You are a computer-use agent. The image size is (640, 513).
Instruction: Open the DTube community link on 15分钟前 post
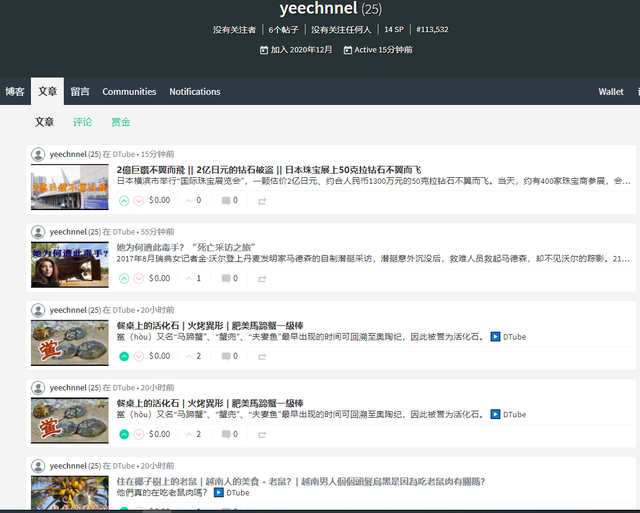(124, 154)
